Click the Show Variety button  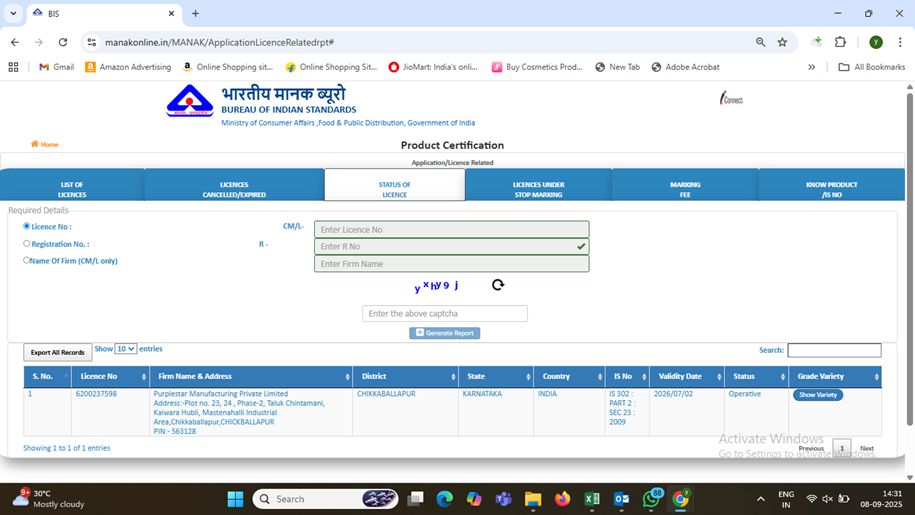(x=817, y=395)
